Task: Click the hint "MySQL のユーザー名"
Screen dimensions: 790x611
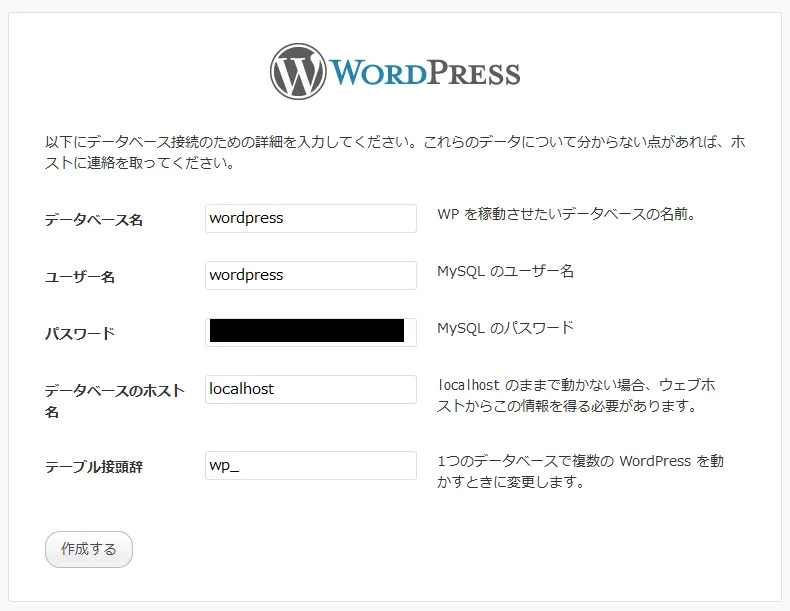Action: pyautogui.click(x=505, y=271)
